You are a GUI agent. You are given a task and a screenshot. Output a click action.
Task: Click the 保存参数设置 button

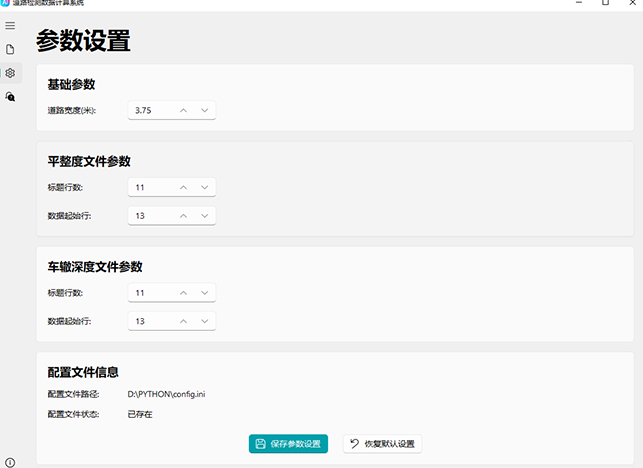[288, 443]
